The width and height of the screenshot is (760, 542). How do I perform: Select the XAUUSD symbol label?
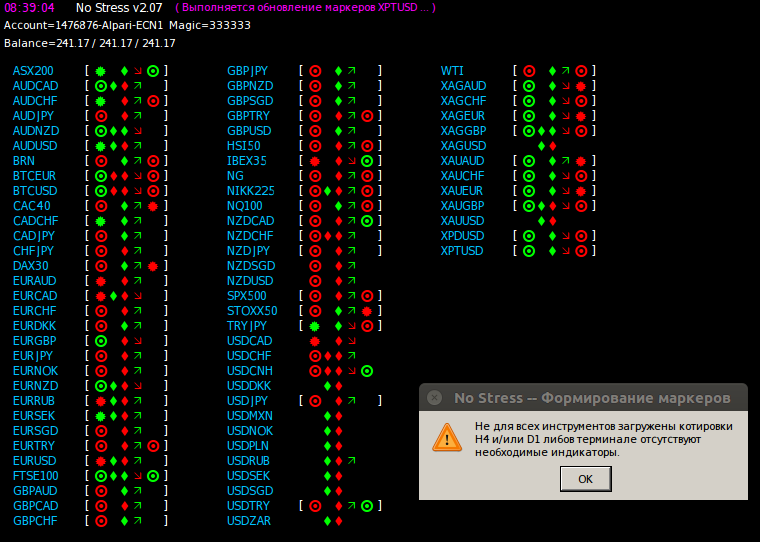pyautogui.click(x=462, y=221)
